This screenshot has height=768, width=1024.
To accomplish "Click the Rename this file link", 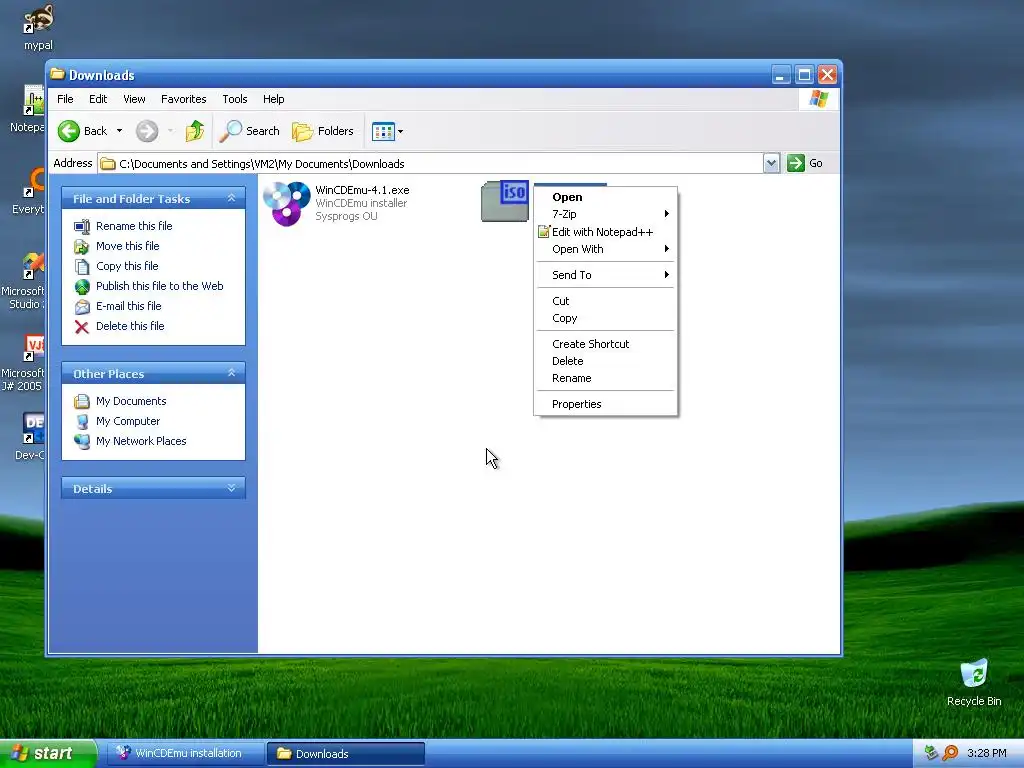I will pyautogui.click(x=134, y=226).
